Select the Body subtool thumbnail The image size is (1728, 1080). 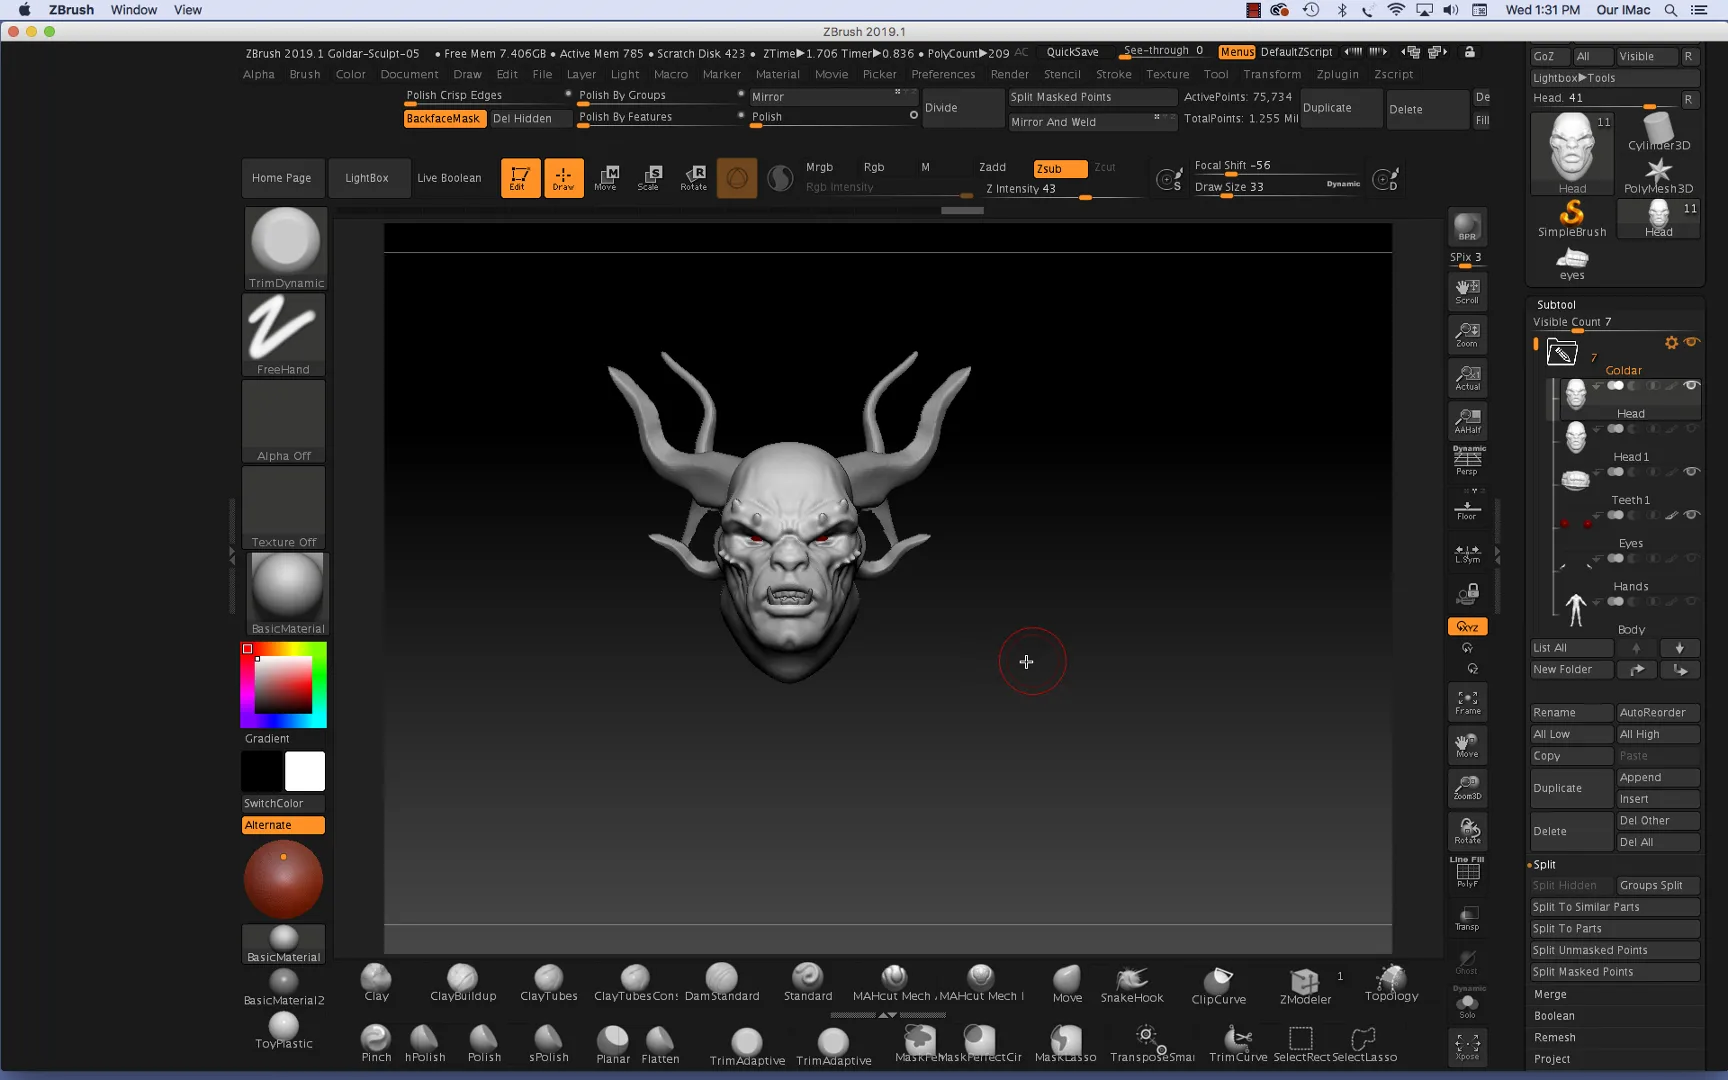pos(1576,608)
